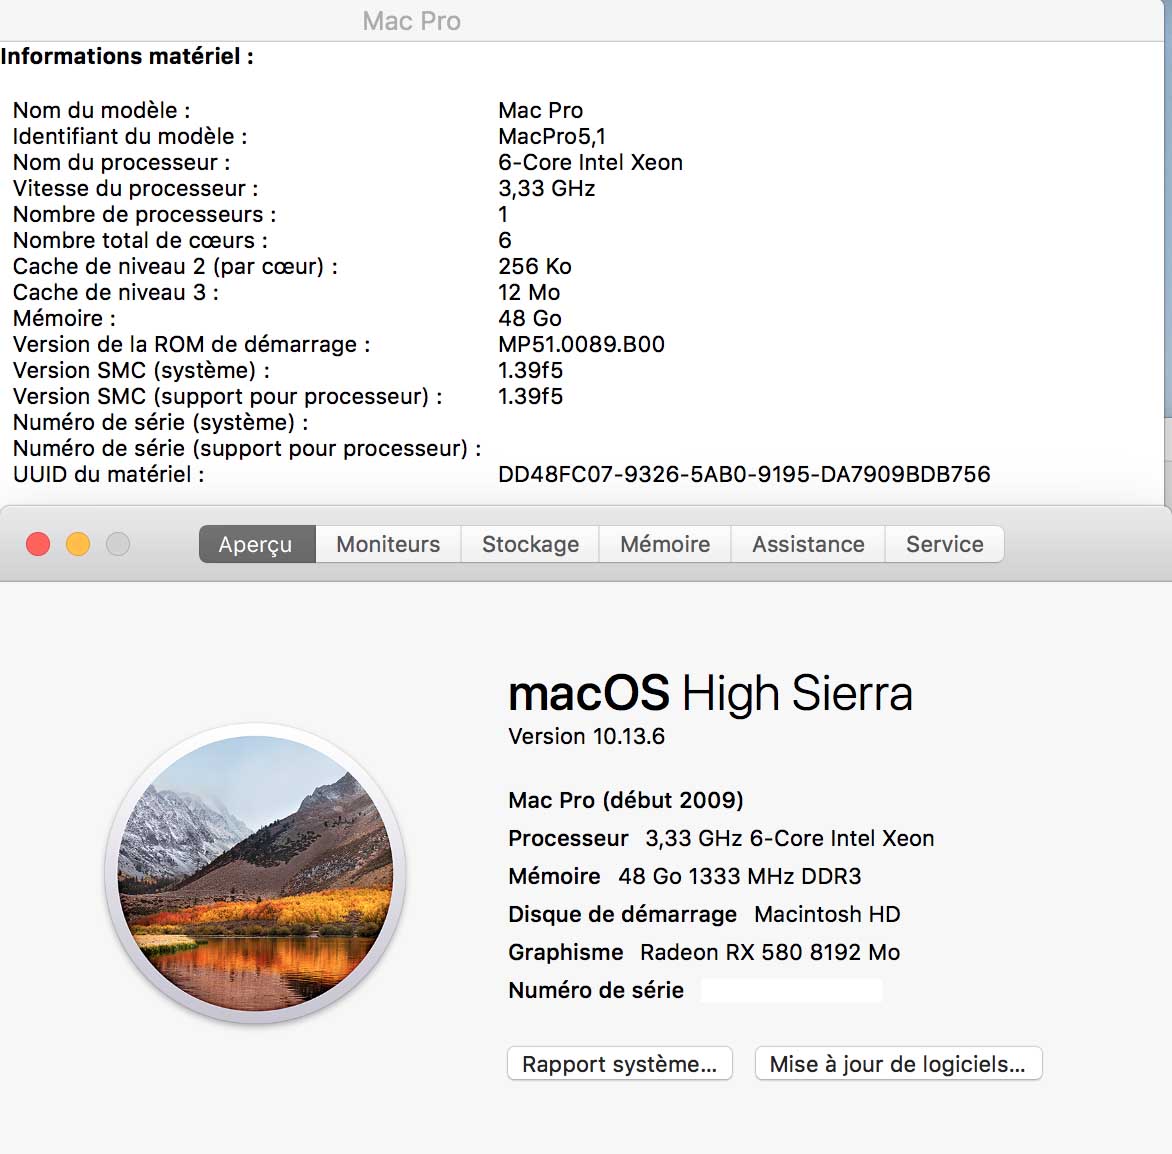
Task: Click the MP51.0089.B00 boot ROM version
Action: 581,344
